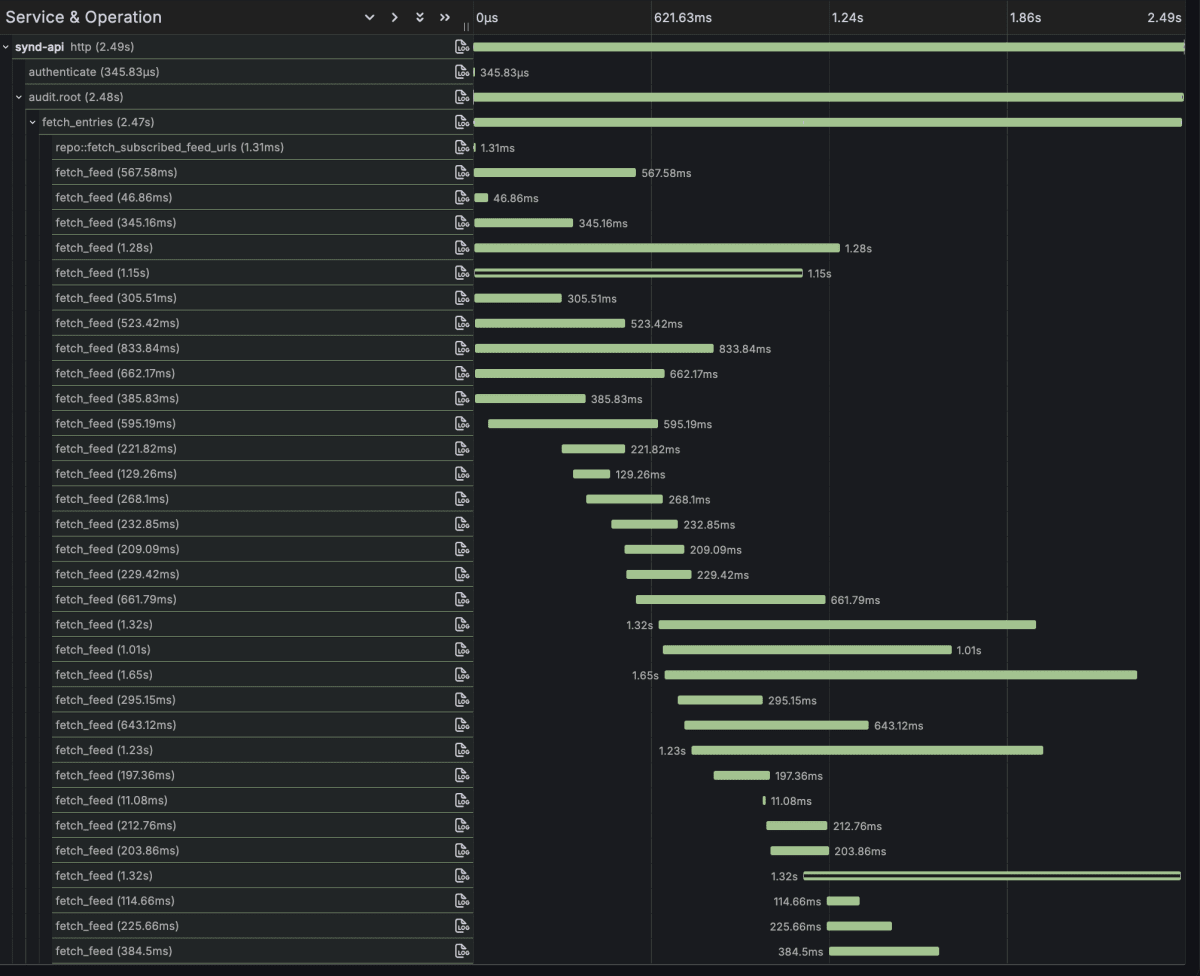1200x976 pixels.
Task: Click the 225.66ms fetch_feed timeline bar
Action: tap(859, 926)
